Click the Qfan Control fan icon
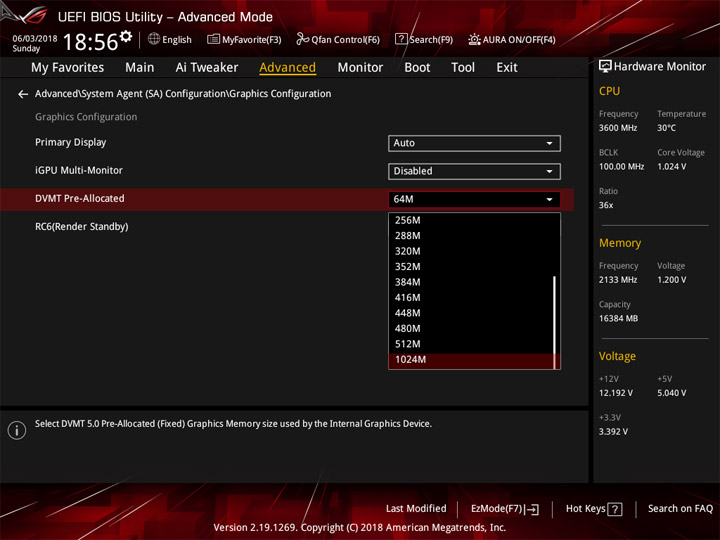 pos(302,39)
